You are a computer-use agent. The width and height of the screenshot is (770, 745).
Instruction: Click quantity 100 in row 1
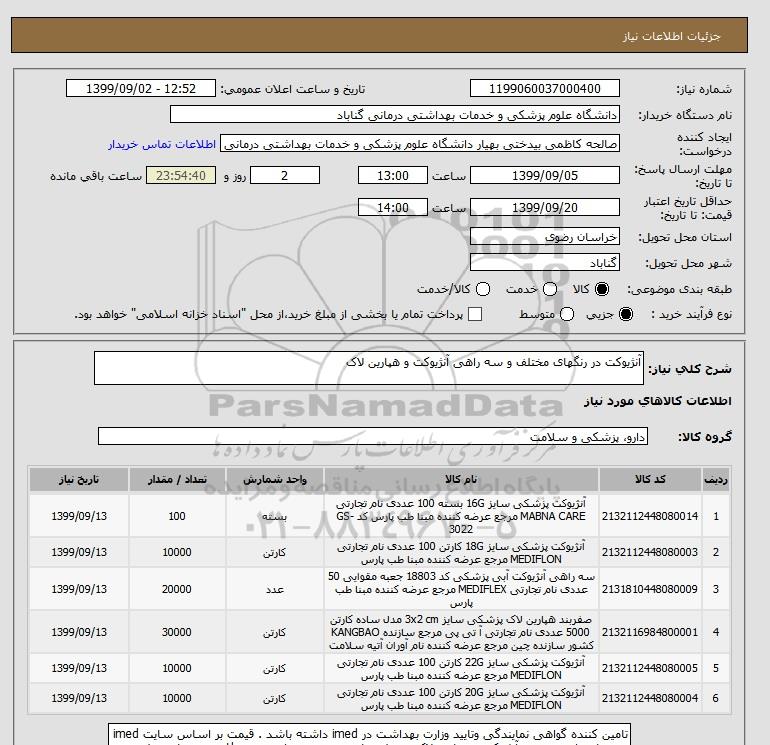point(177,516)
